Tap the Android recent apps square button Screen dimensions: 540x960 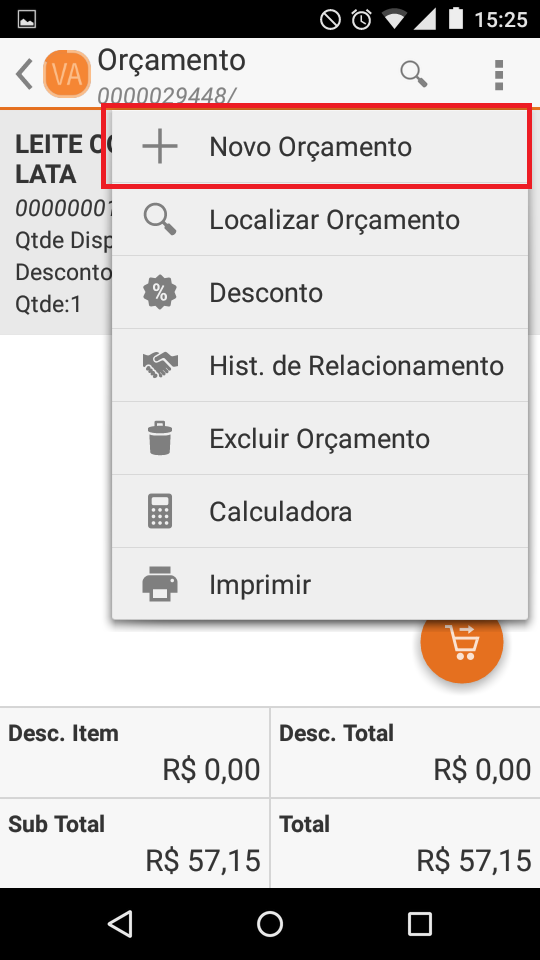pyautogui.click(x=420, y=924)
